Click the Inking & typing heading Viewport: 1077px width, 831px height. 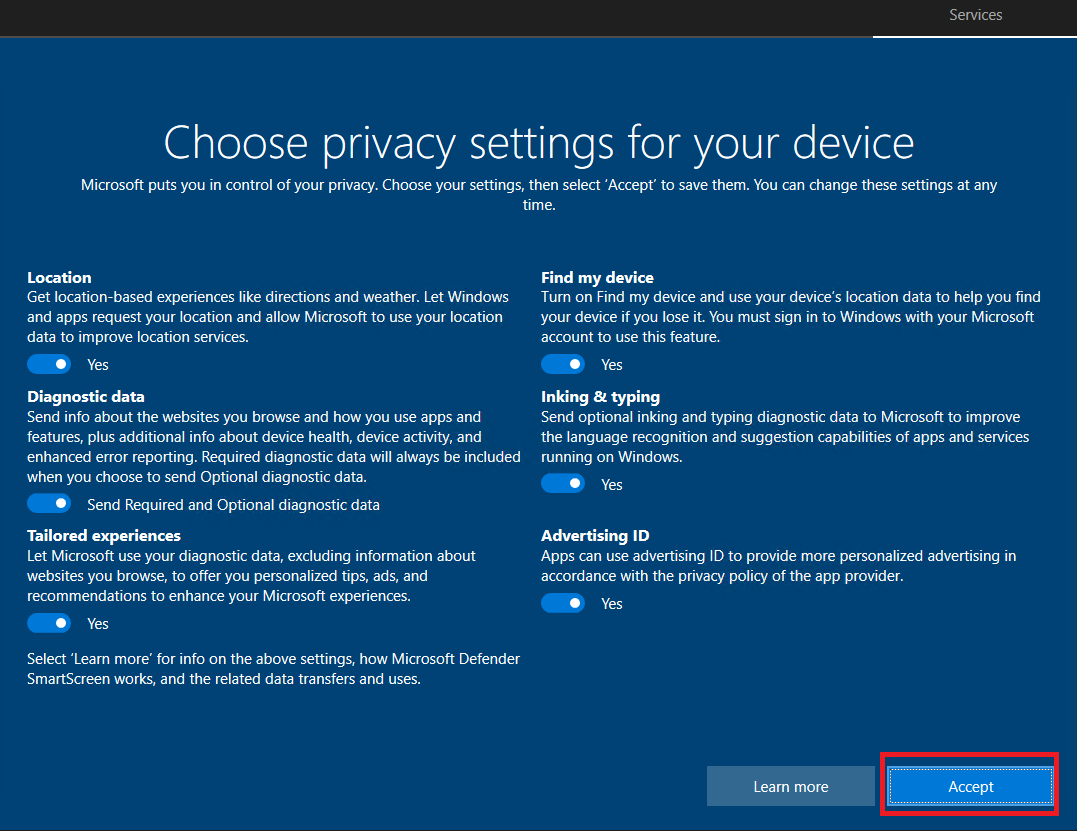pyautogui.click(x=600, y=396)
